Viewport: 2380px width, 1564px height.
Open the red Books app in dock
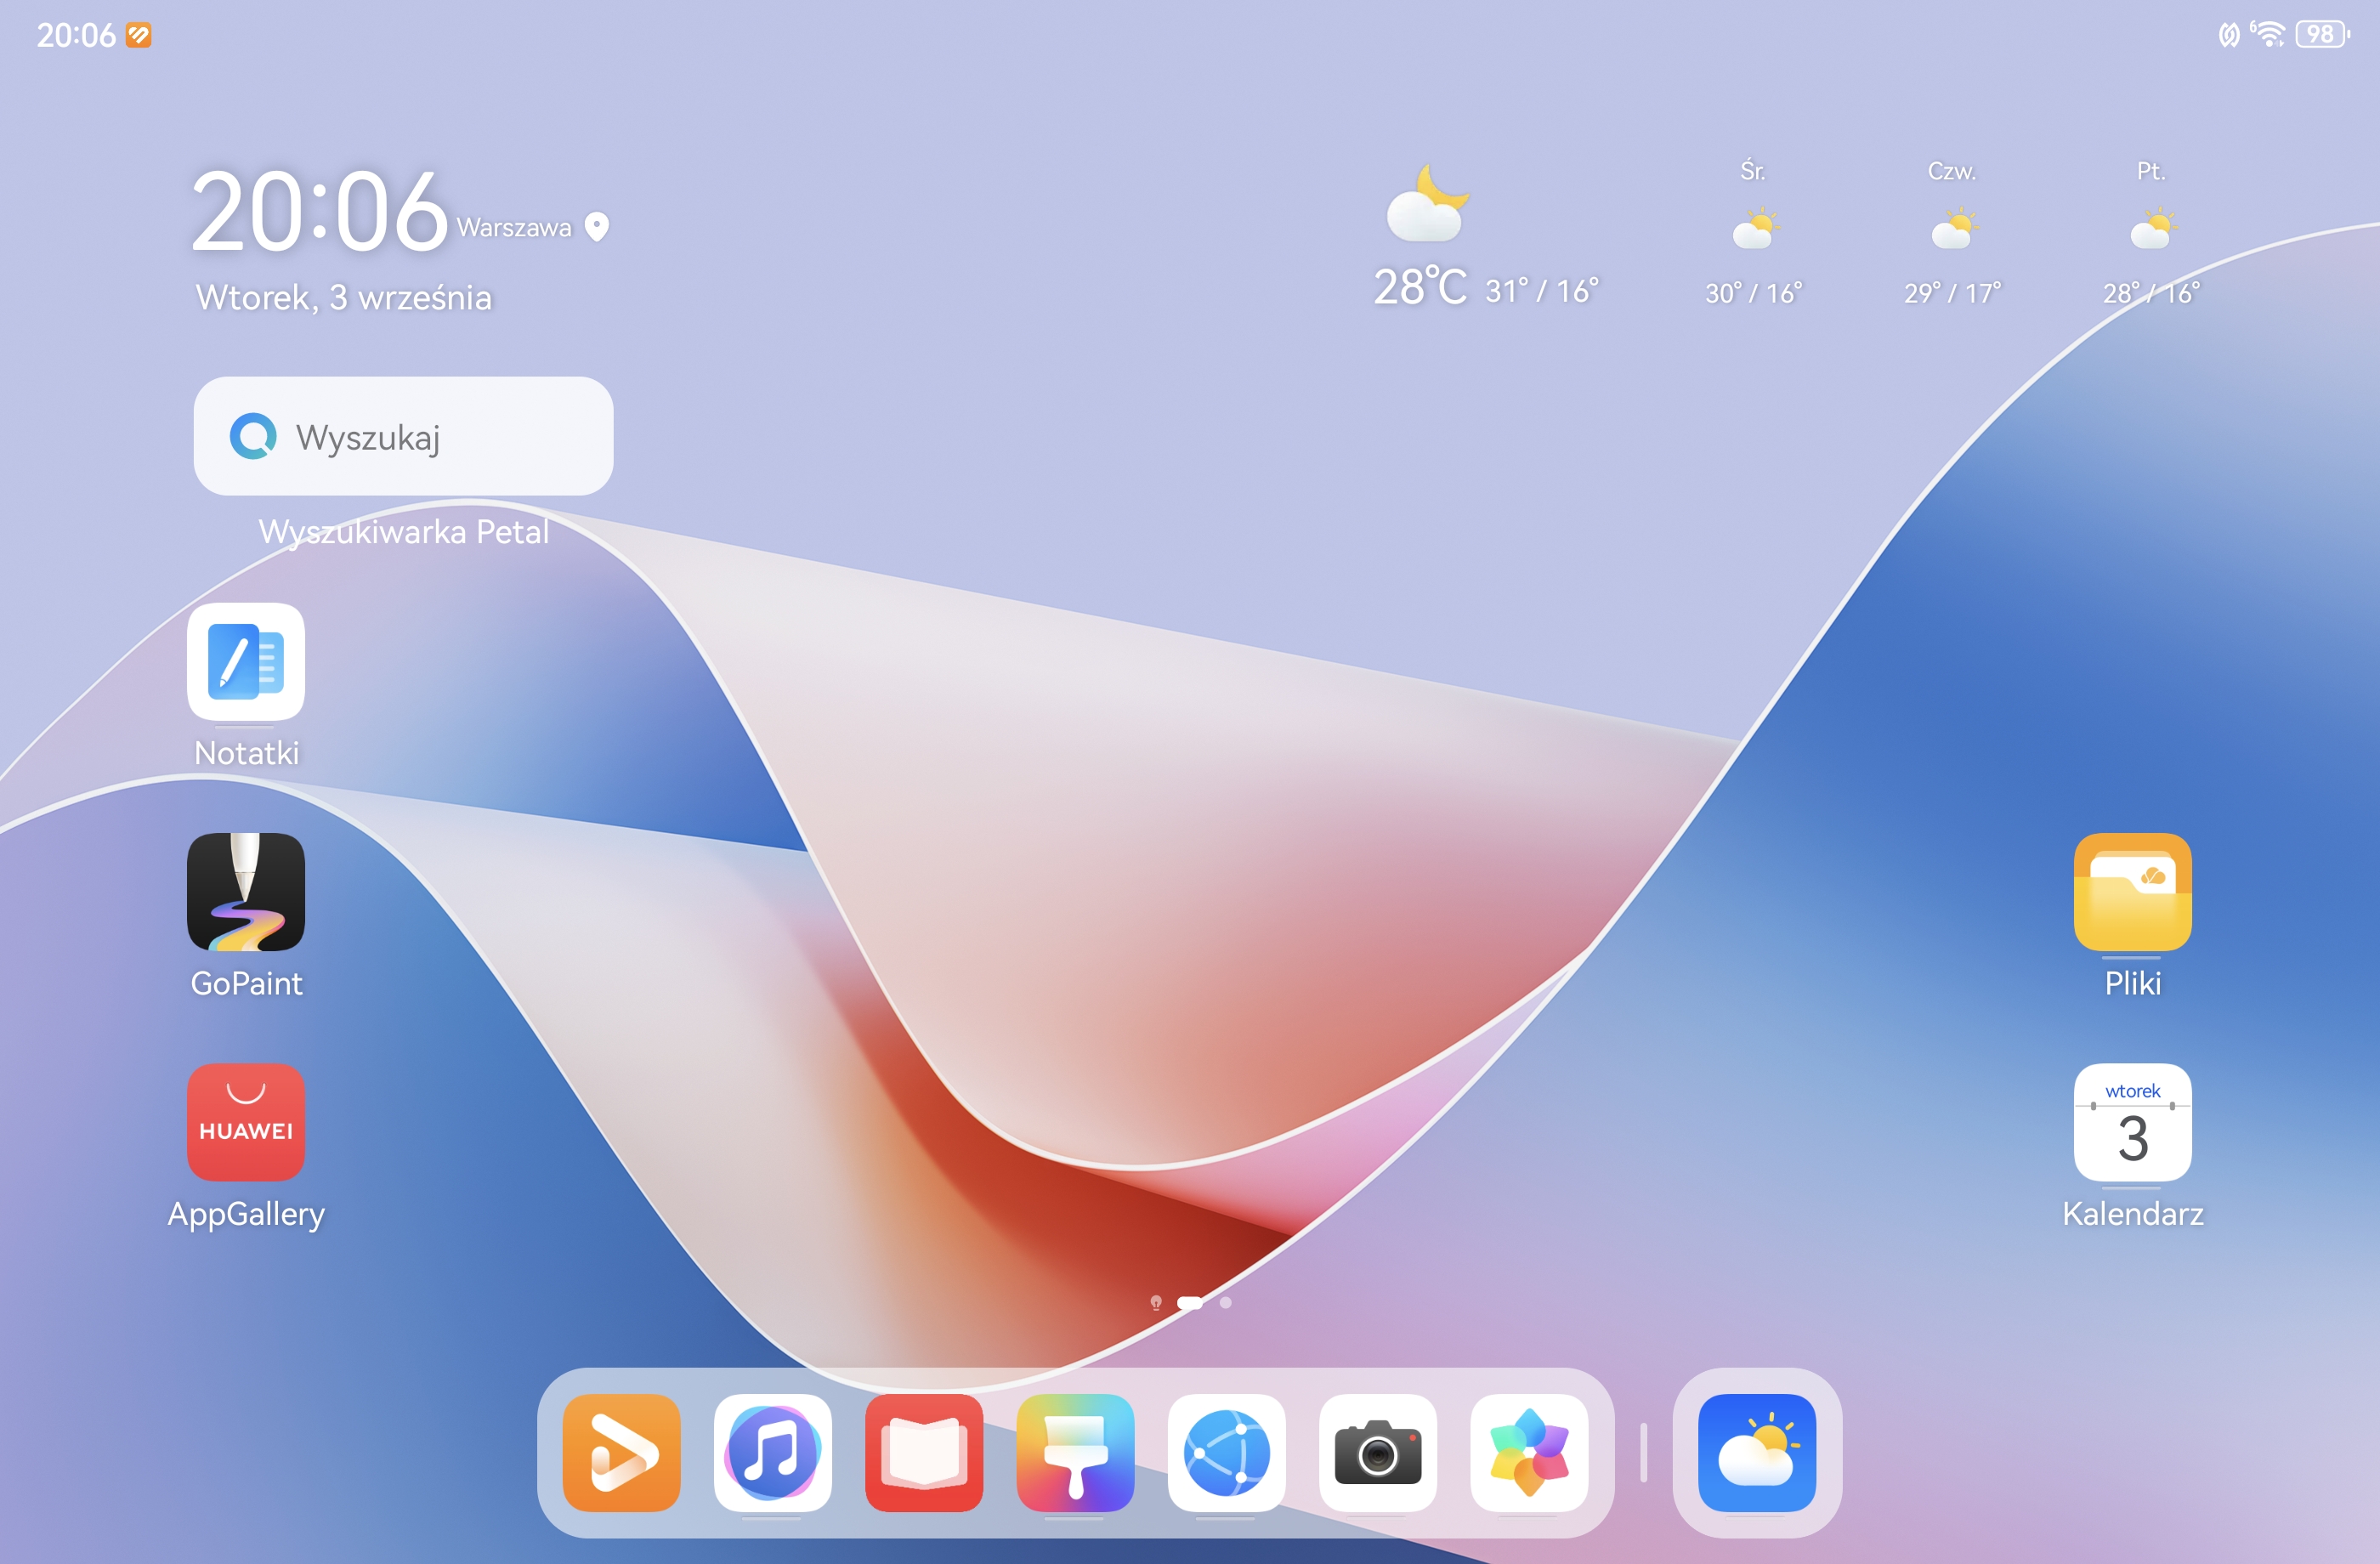[x=924, y=1452]
